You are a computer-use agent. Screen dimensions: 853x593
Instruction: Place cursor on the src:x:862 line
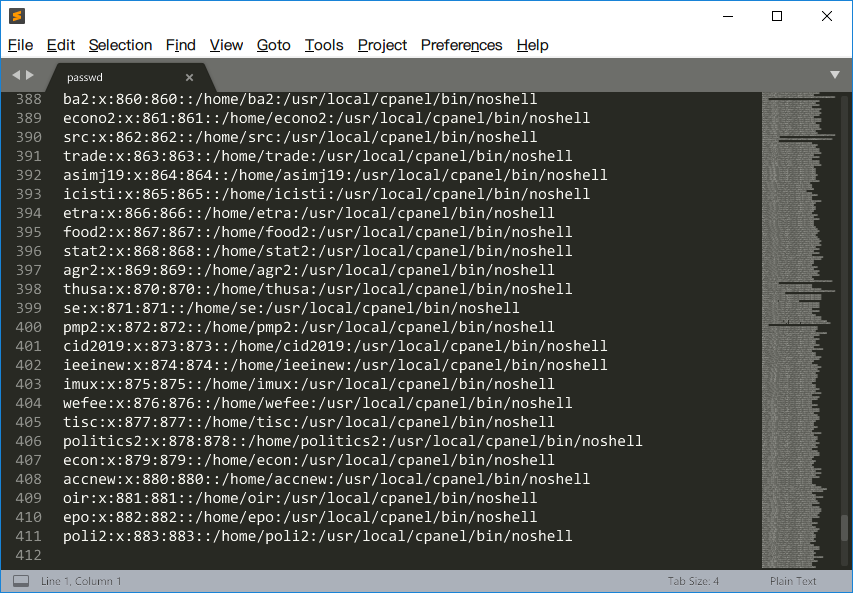tap(300, 137)
